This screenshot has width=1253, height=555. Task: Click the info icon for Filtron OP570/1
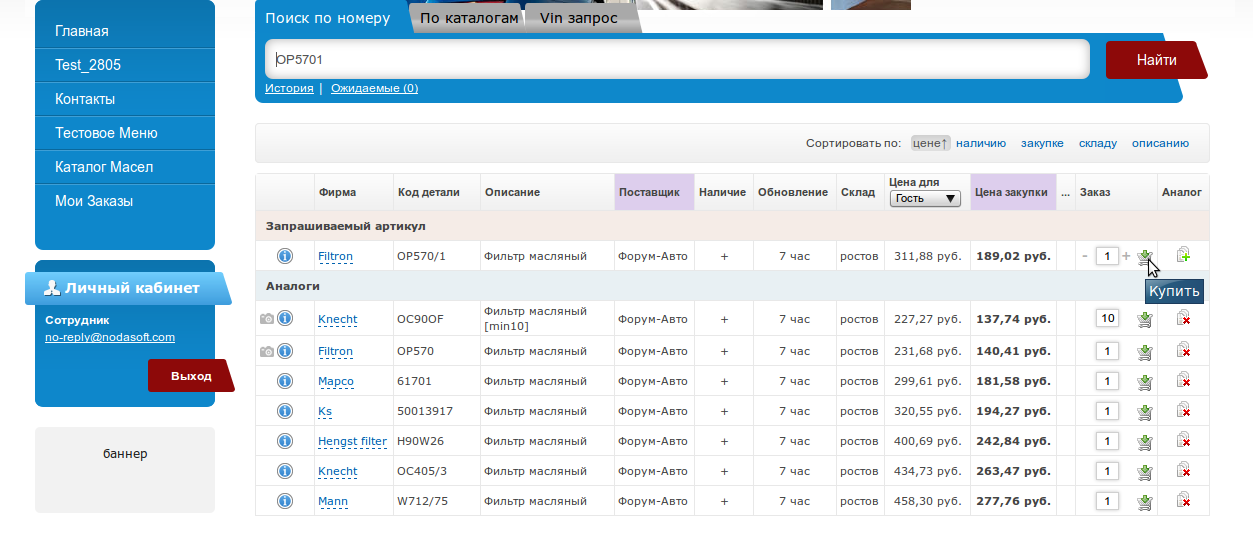(x=284, y=257)
